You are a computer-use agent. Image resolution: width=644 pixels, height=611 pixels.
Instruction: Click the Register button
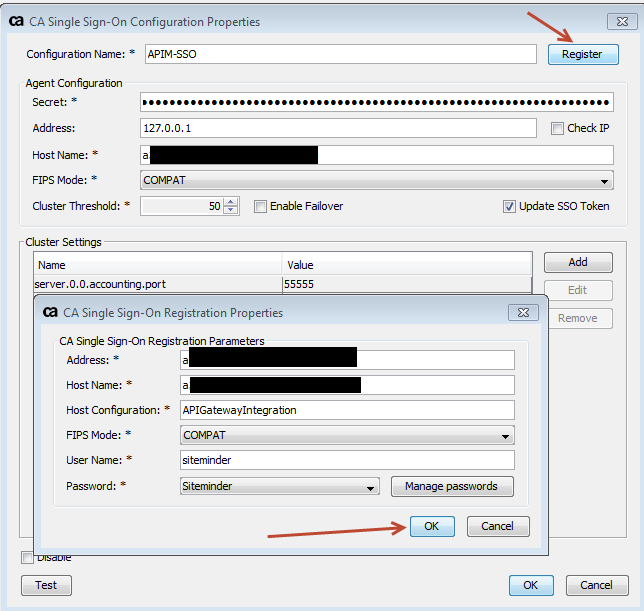583,54
